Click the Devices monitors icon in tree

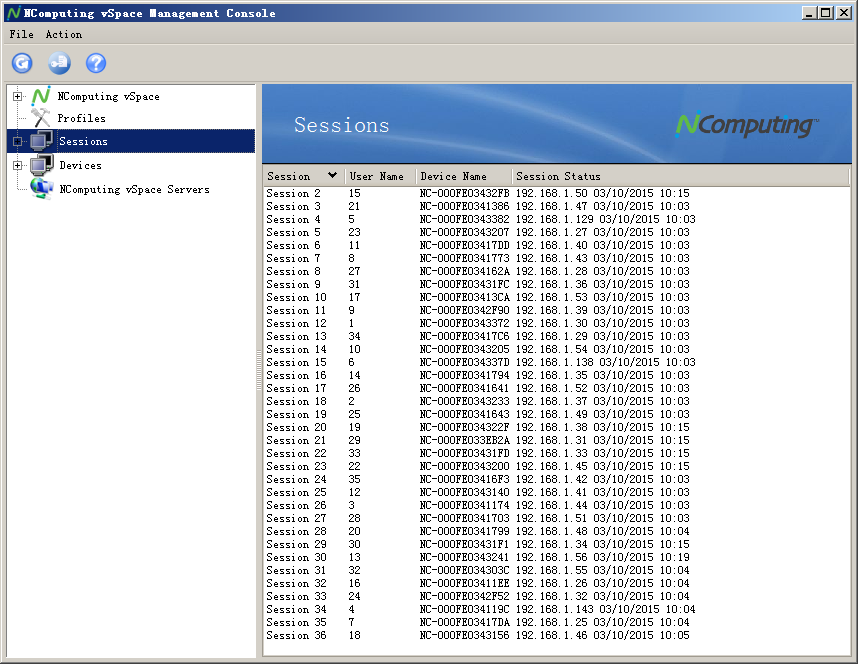[41, 165]
